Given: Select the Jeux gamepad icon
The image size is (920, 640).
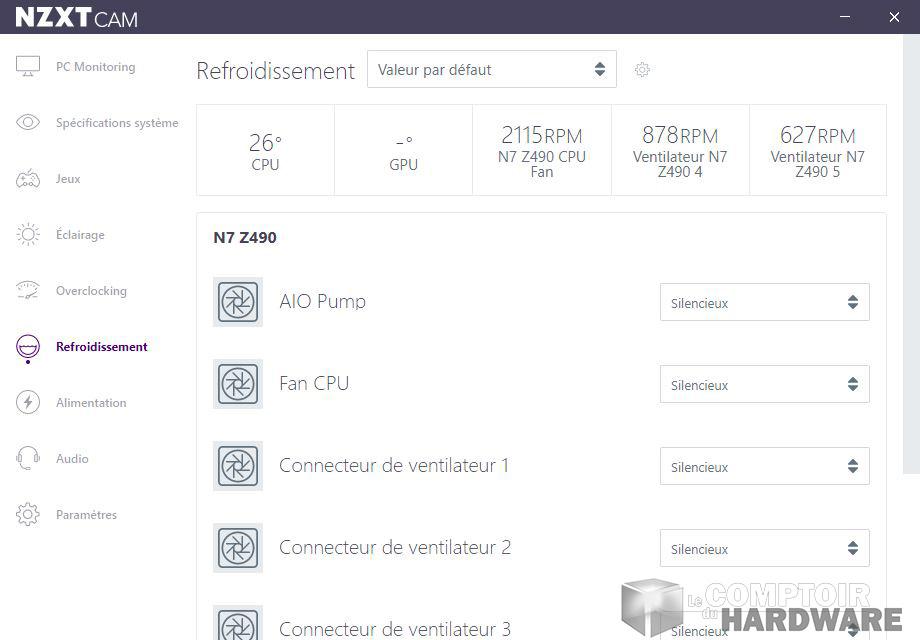Looking at the screenshot, I should click(28, 179).
